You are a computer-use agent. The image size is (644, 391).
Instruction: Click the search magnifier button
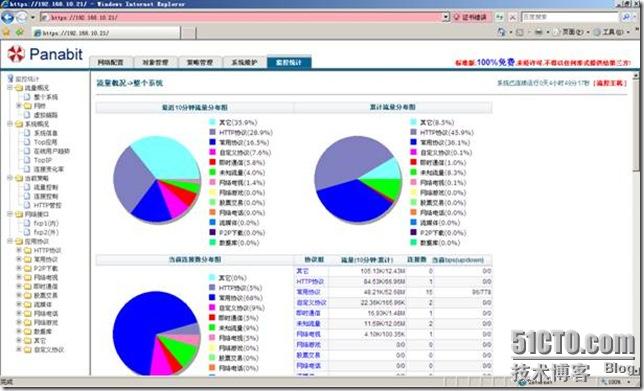[x=626, y=17]
